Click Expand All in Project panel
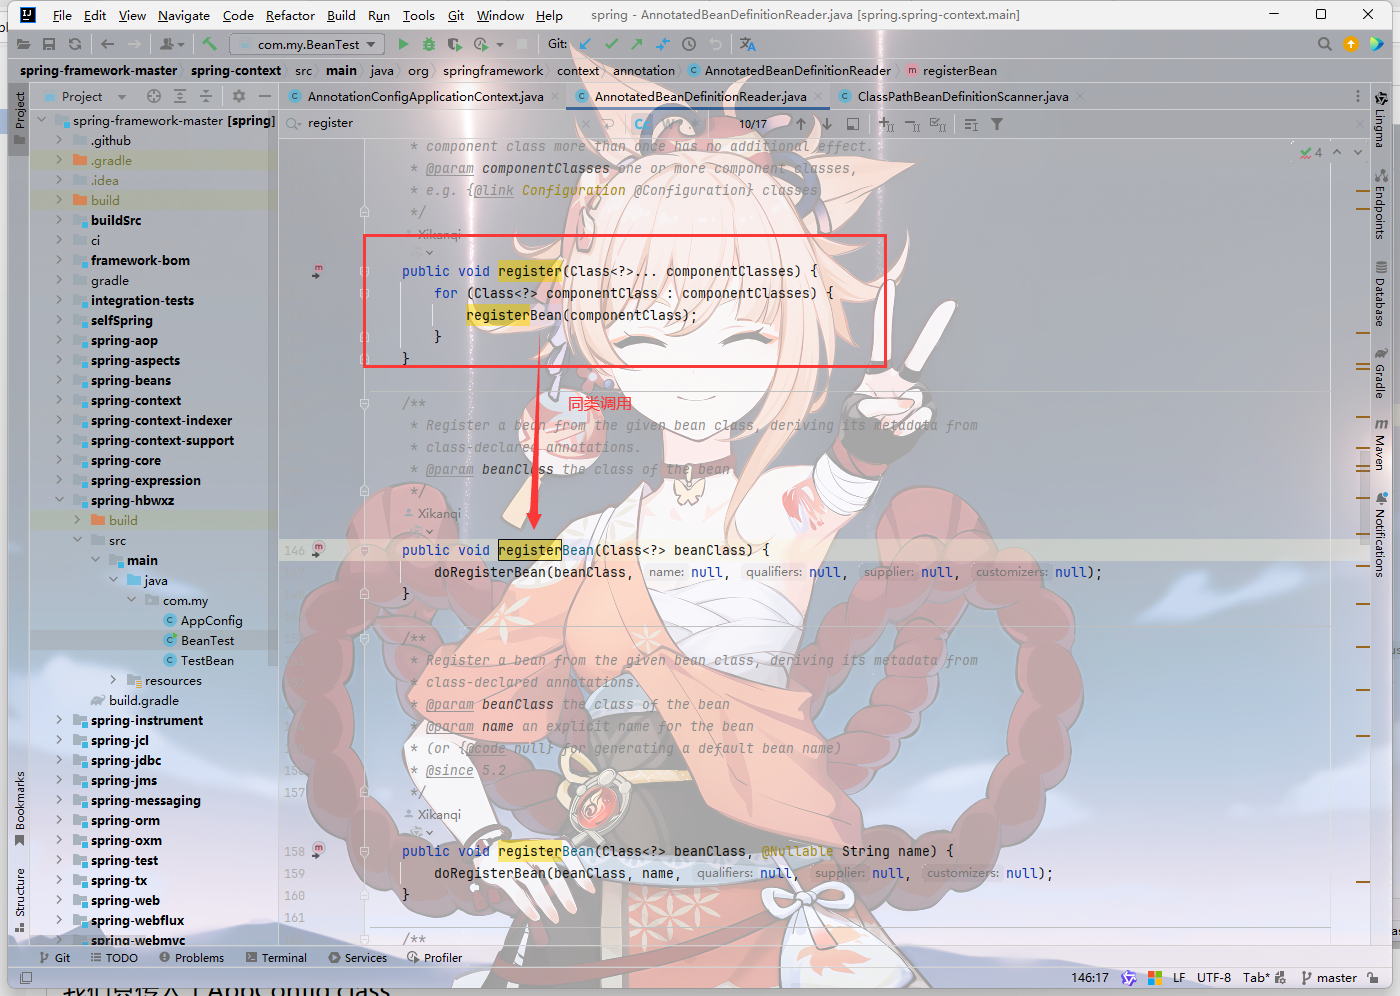 180,96
